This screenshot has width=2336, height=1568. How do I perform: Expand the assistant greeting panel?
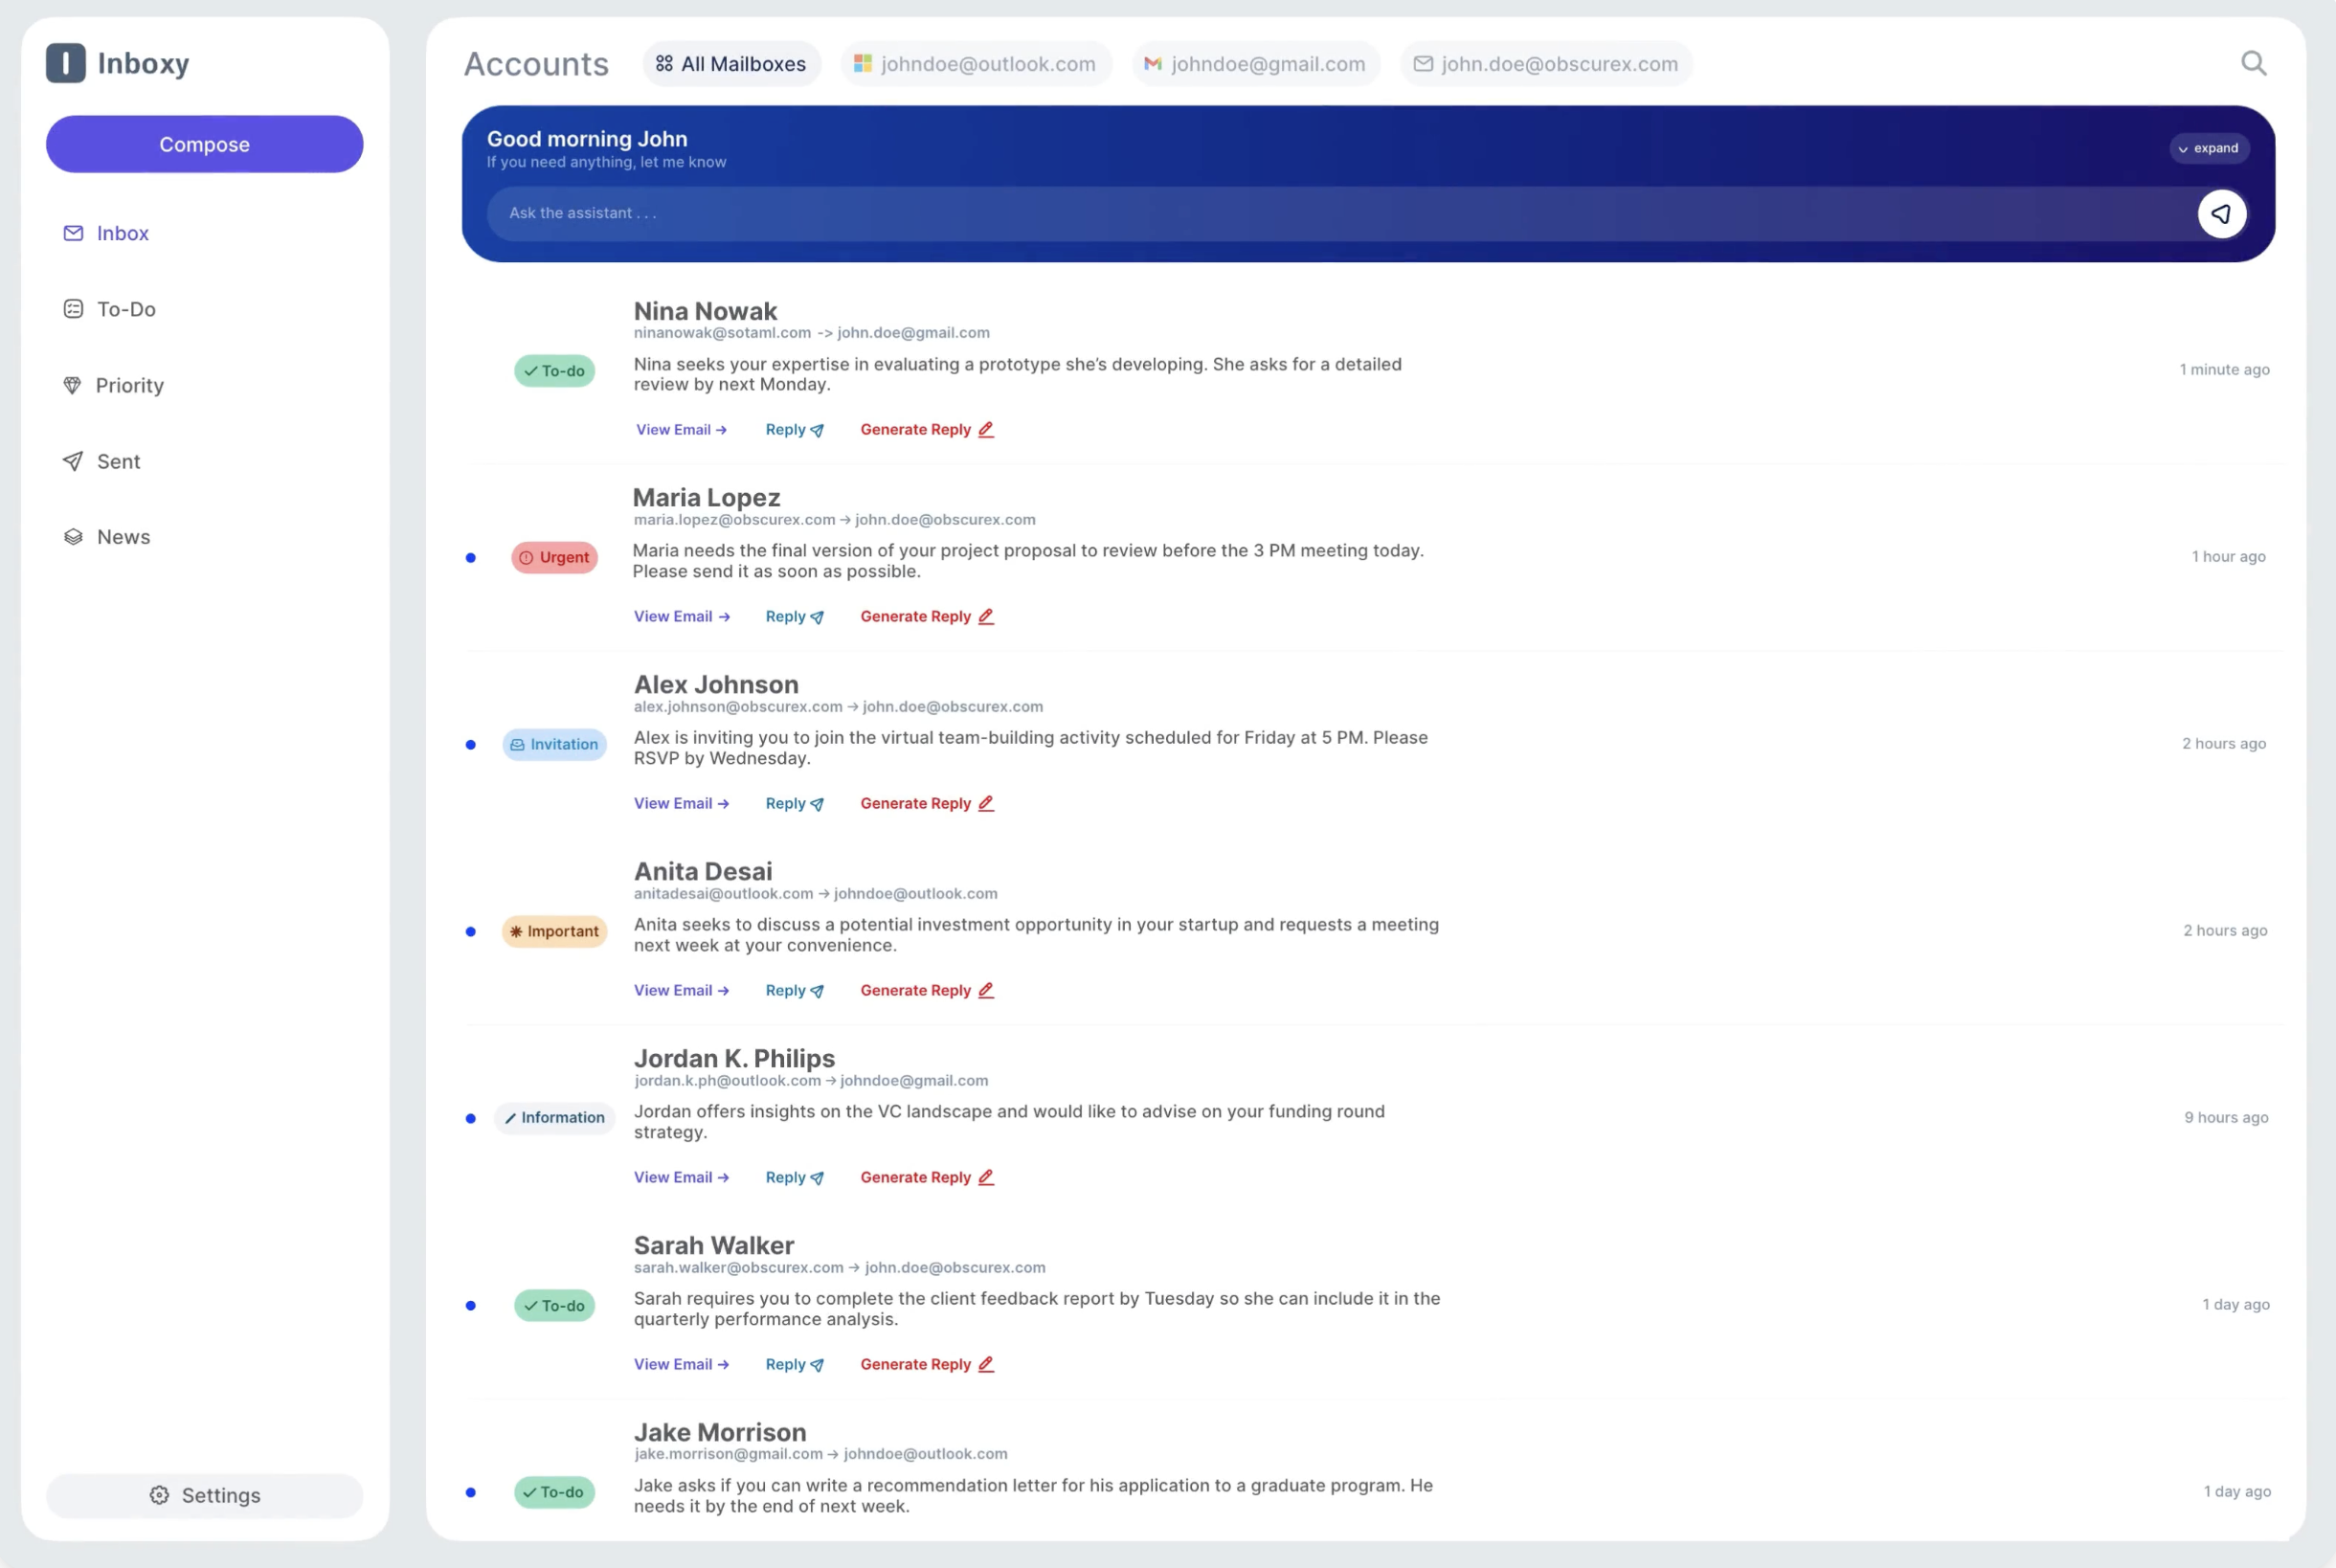(x=2209, y=148)
